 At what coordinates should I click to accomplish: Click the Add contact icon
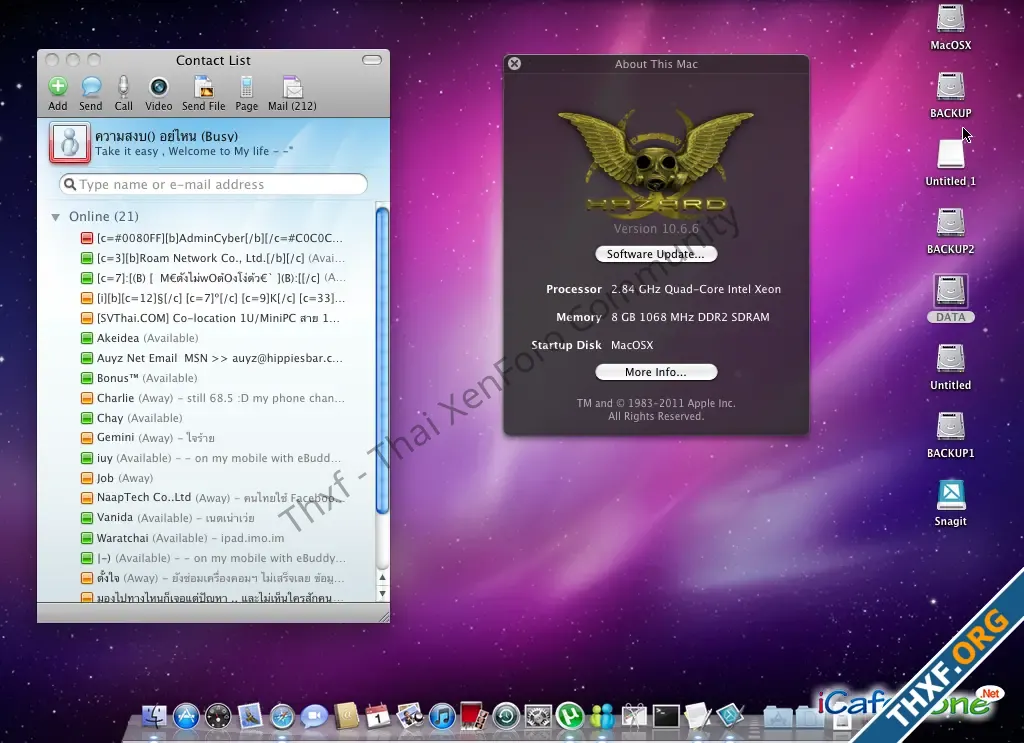tap(57, 87)
